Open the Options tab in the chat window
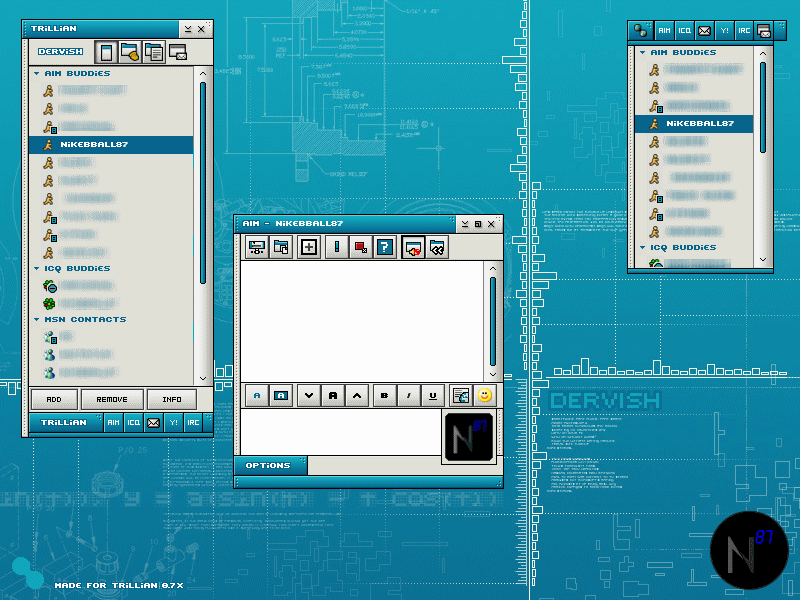Viewport: 800px width, 600px height. point(268,465)
